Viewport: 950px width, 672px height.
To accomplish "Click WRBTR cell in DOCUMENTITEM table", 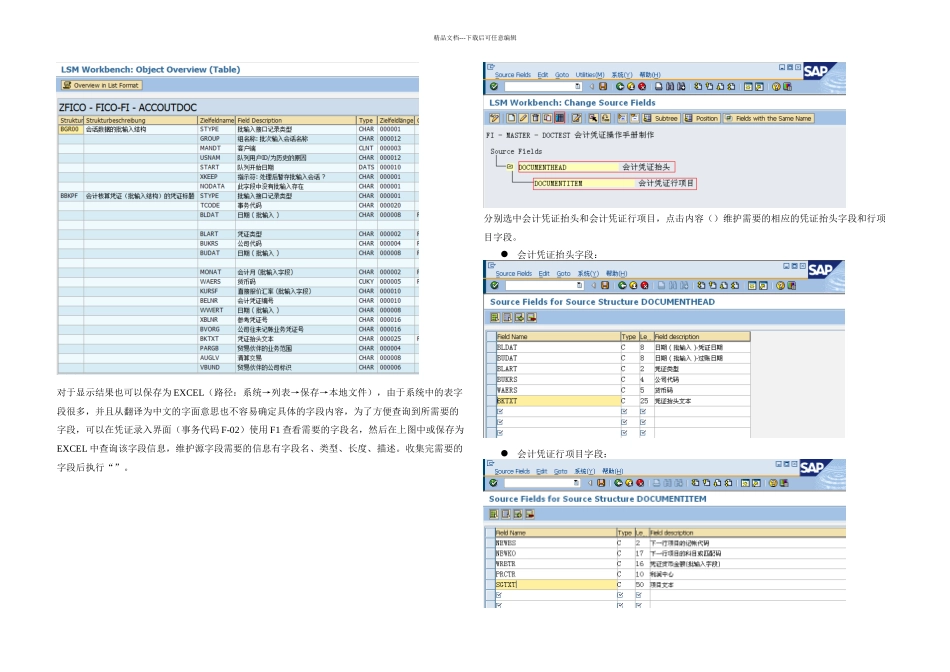I will 555,564.
